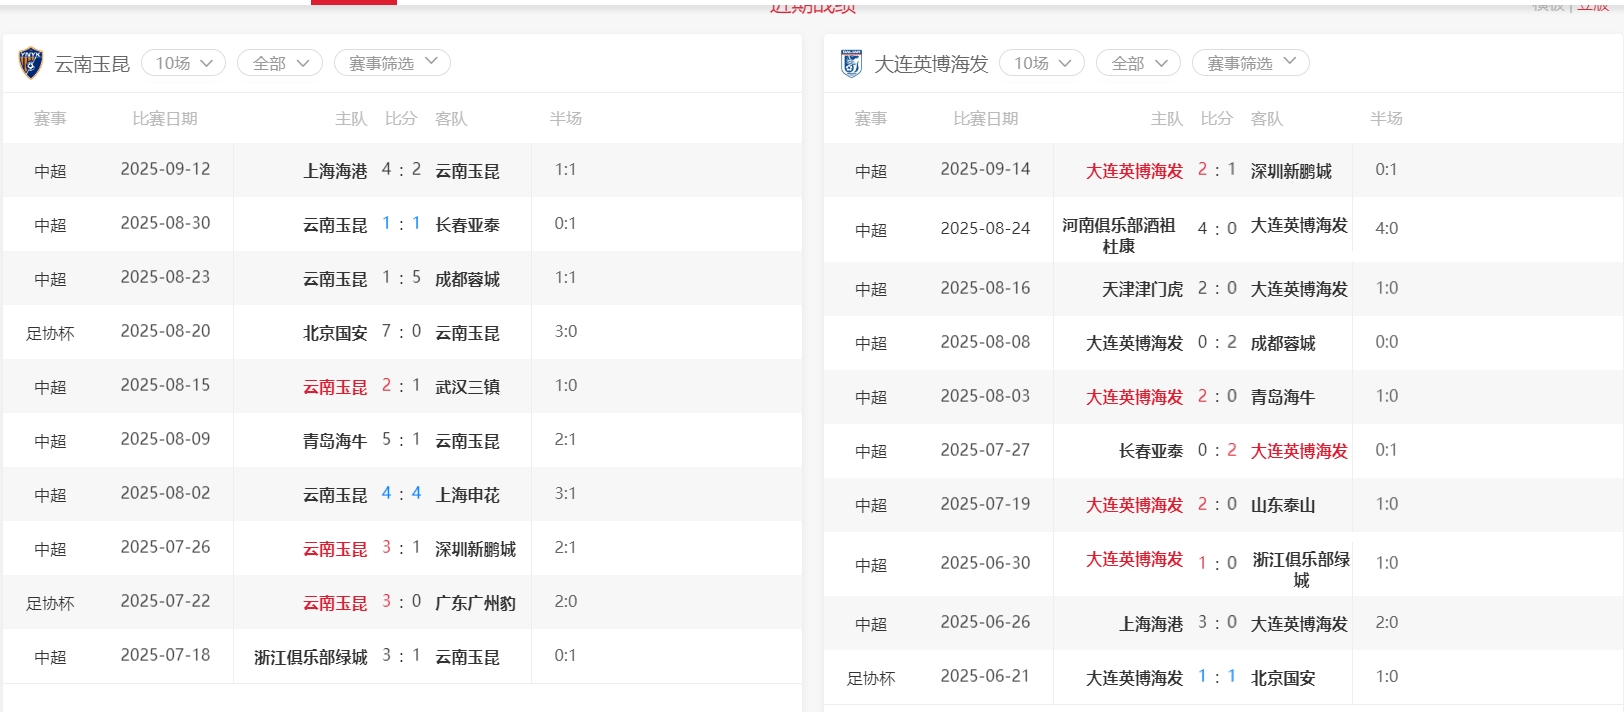The image size is (1624, 712).
Task: Click 上海海港 in the 2025-09-12 match
Action: coord(335,171)
